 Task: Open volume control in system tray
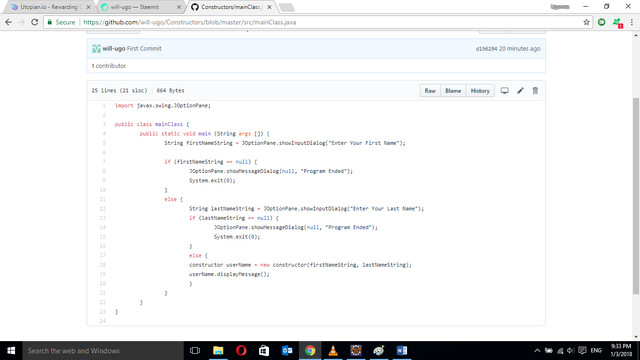(571, 351)
